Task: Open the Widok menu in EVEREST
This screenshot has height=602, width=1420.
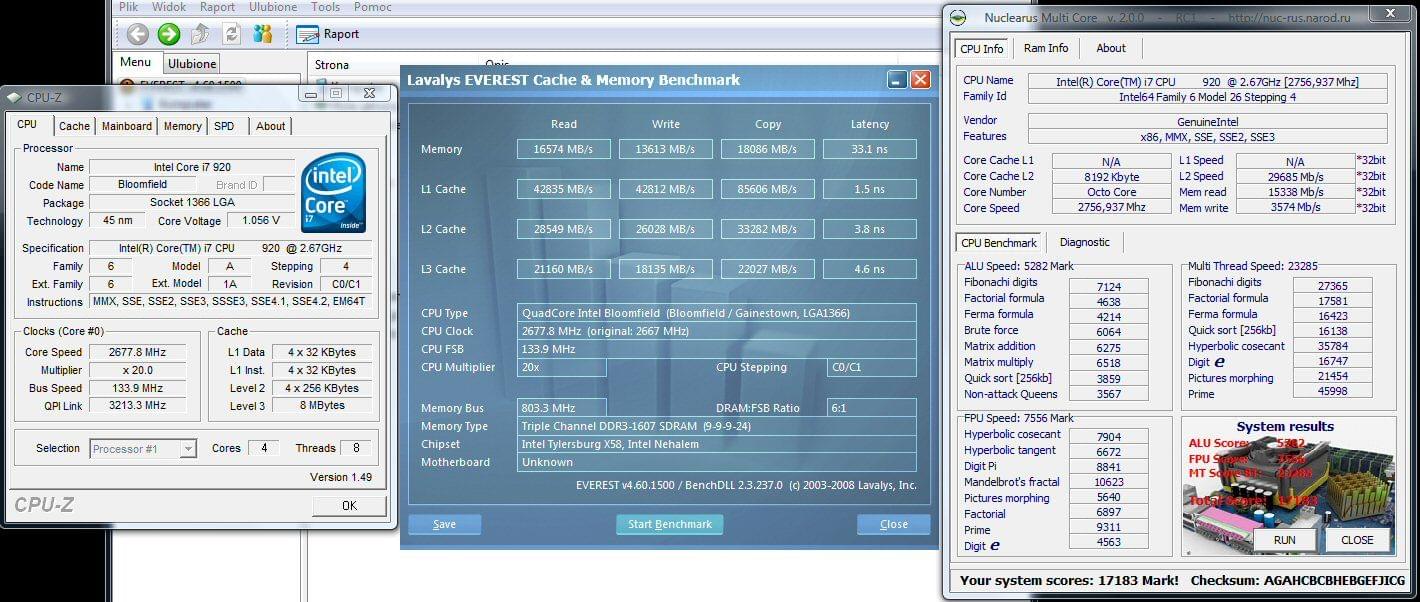Action: (x=169, y=7)
